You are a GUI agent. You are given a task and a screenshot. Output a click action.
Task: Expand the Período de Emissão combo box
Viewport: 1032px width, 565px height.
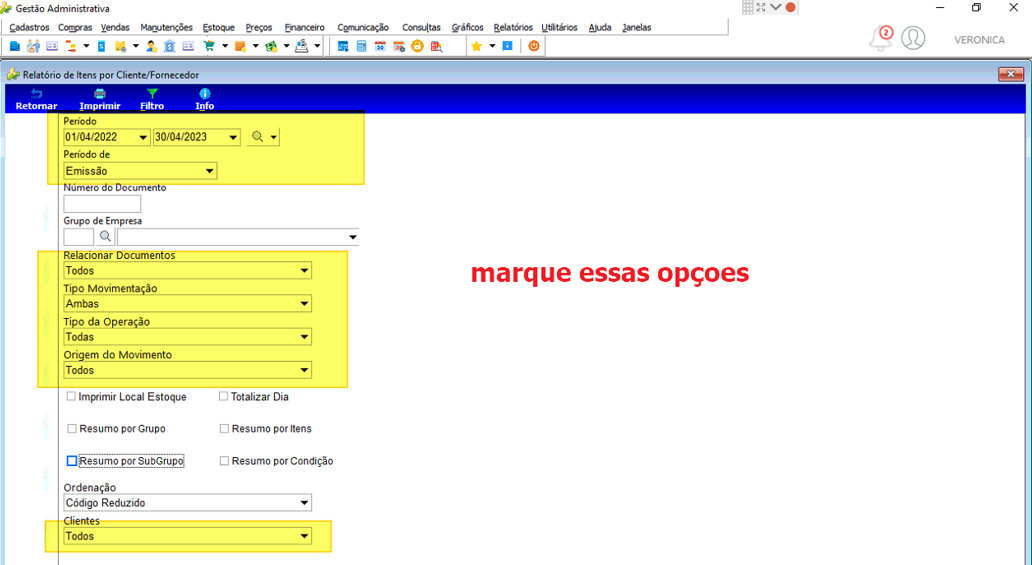209,171
